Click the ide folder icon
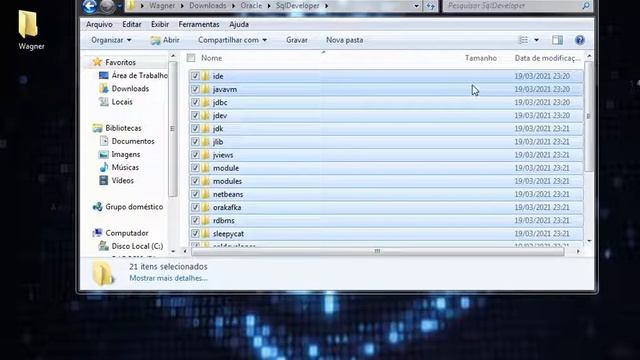The image size is (640, 360). click(205, 76)
